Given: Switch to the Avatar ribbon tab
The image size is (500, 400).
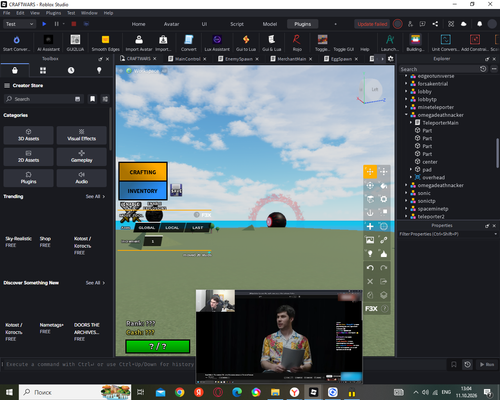Looking at the screenshot, I should point(171,24).
